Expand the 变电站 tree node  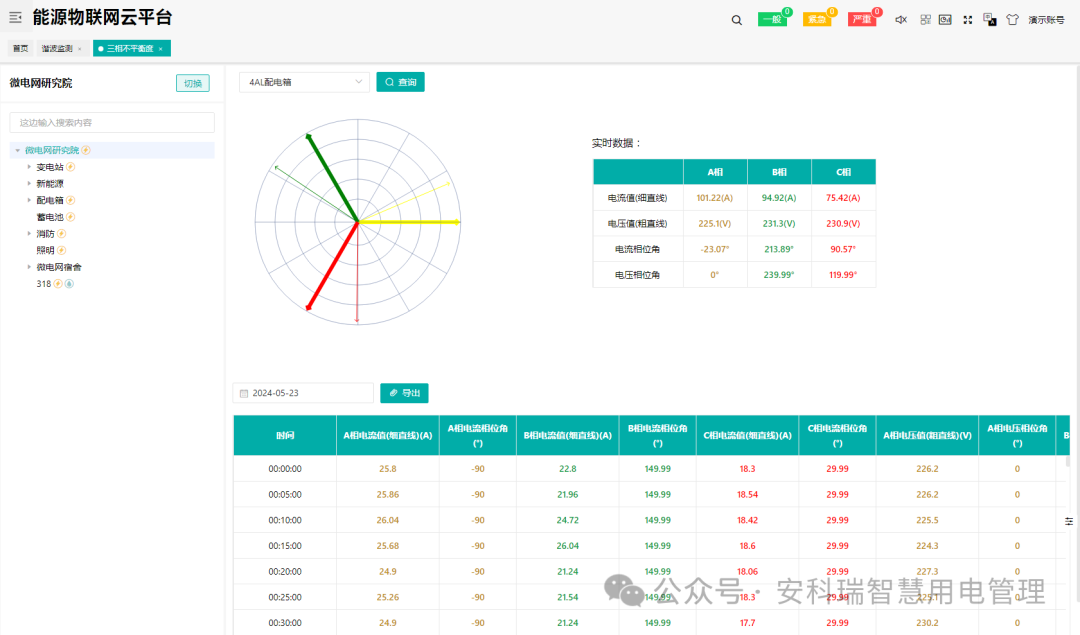(x=29, y=167)
